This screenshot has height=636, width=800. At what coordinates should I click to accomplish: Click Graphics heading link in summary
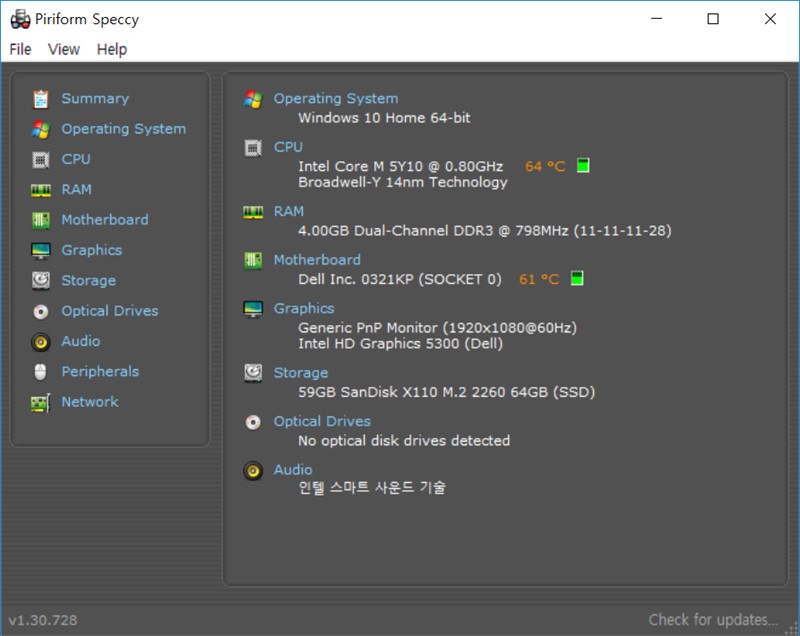coord(304,308)
